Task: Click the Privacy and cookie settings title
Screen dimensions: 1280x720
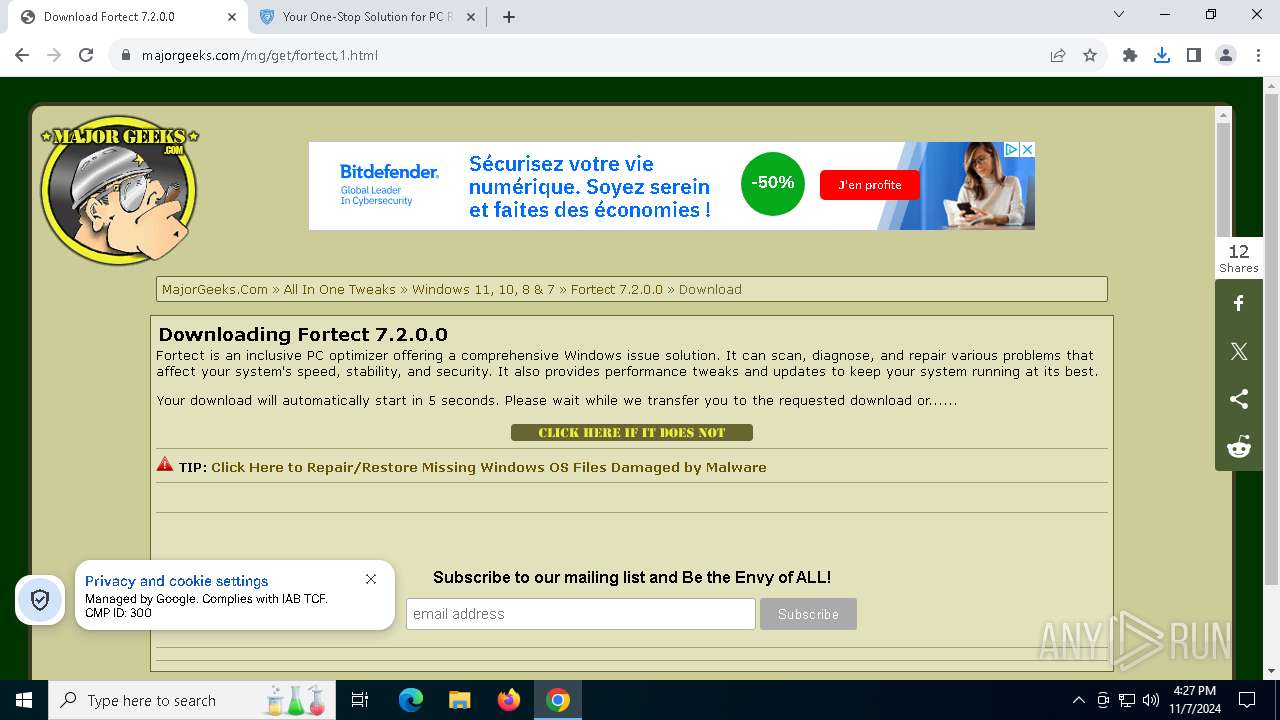Action: pyautogui.click(x=177, y=581)
